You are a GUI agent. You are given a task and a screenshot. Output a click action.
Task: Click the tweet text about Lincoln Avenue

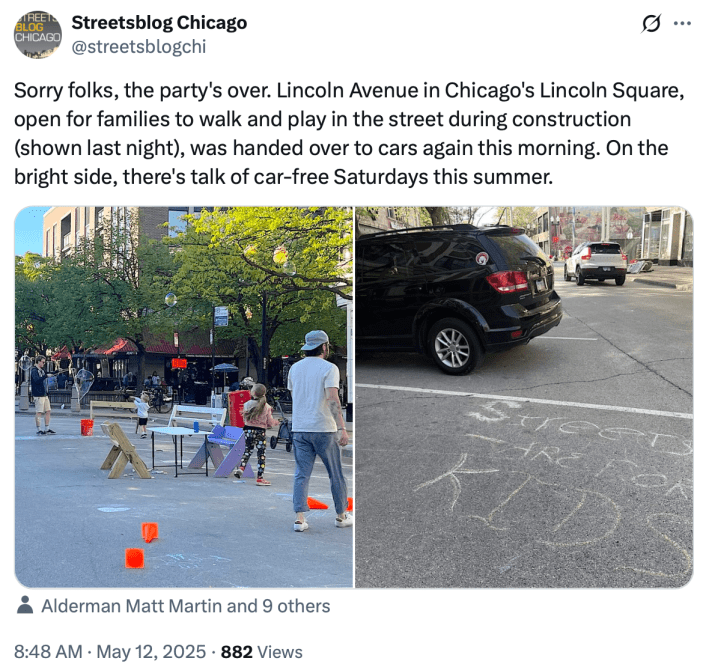(x=349, y=133)
